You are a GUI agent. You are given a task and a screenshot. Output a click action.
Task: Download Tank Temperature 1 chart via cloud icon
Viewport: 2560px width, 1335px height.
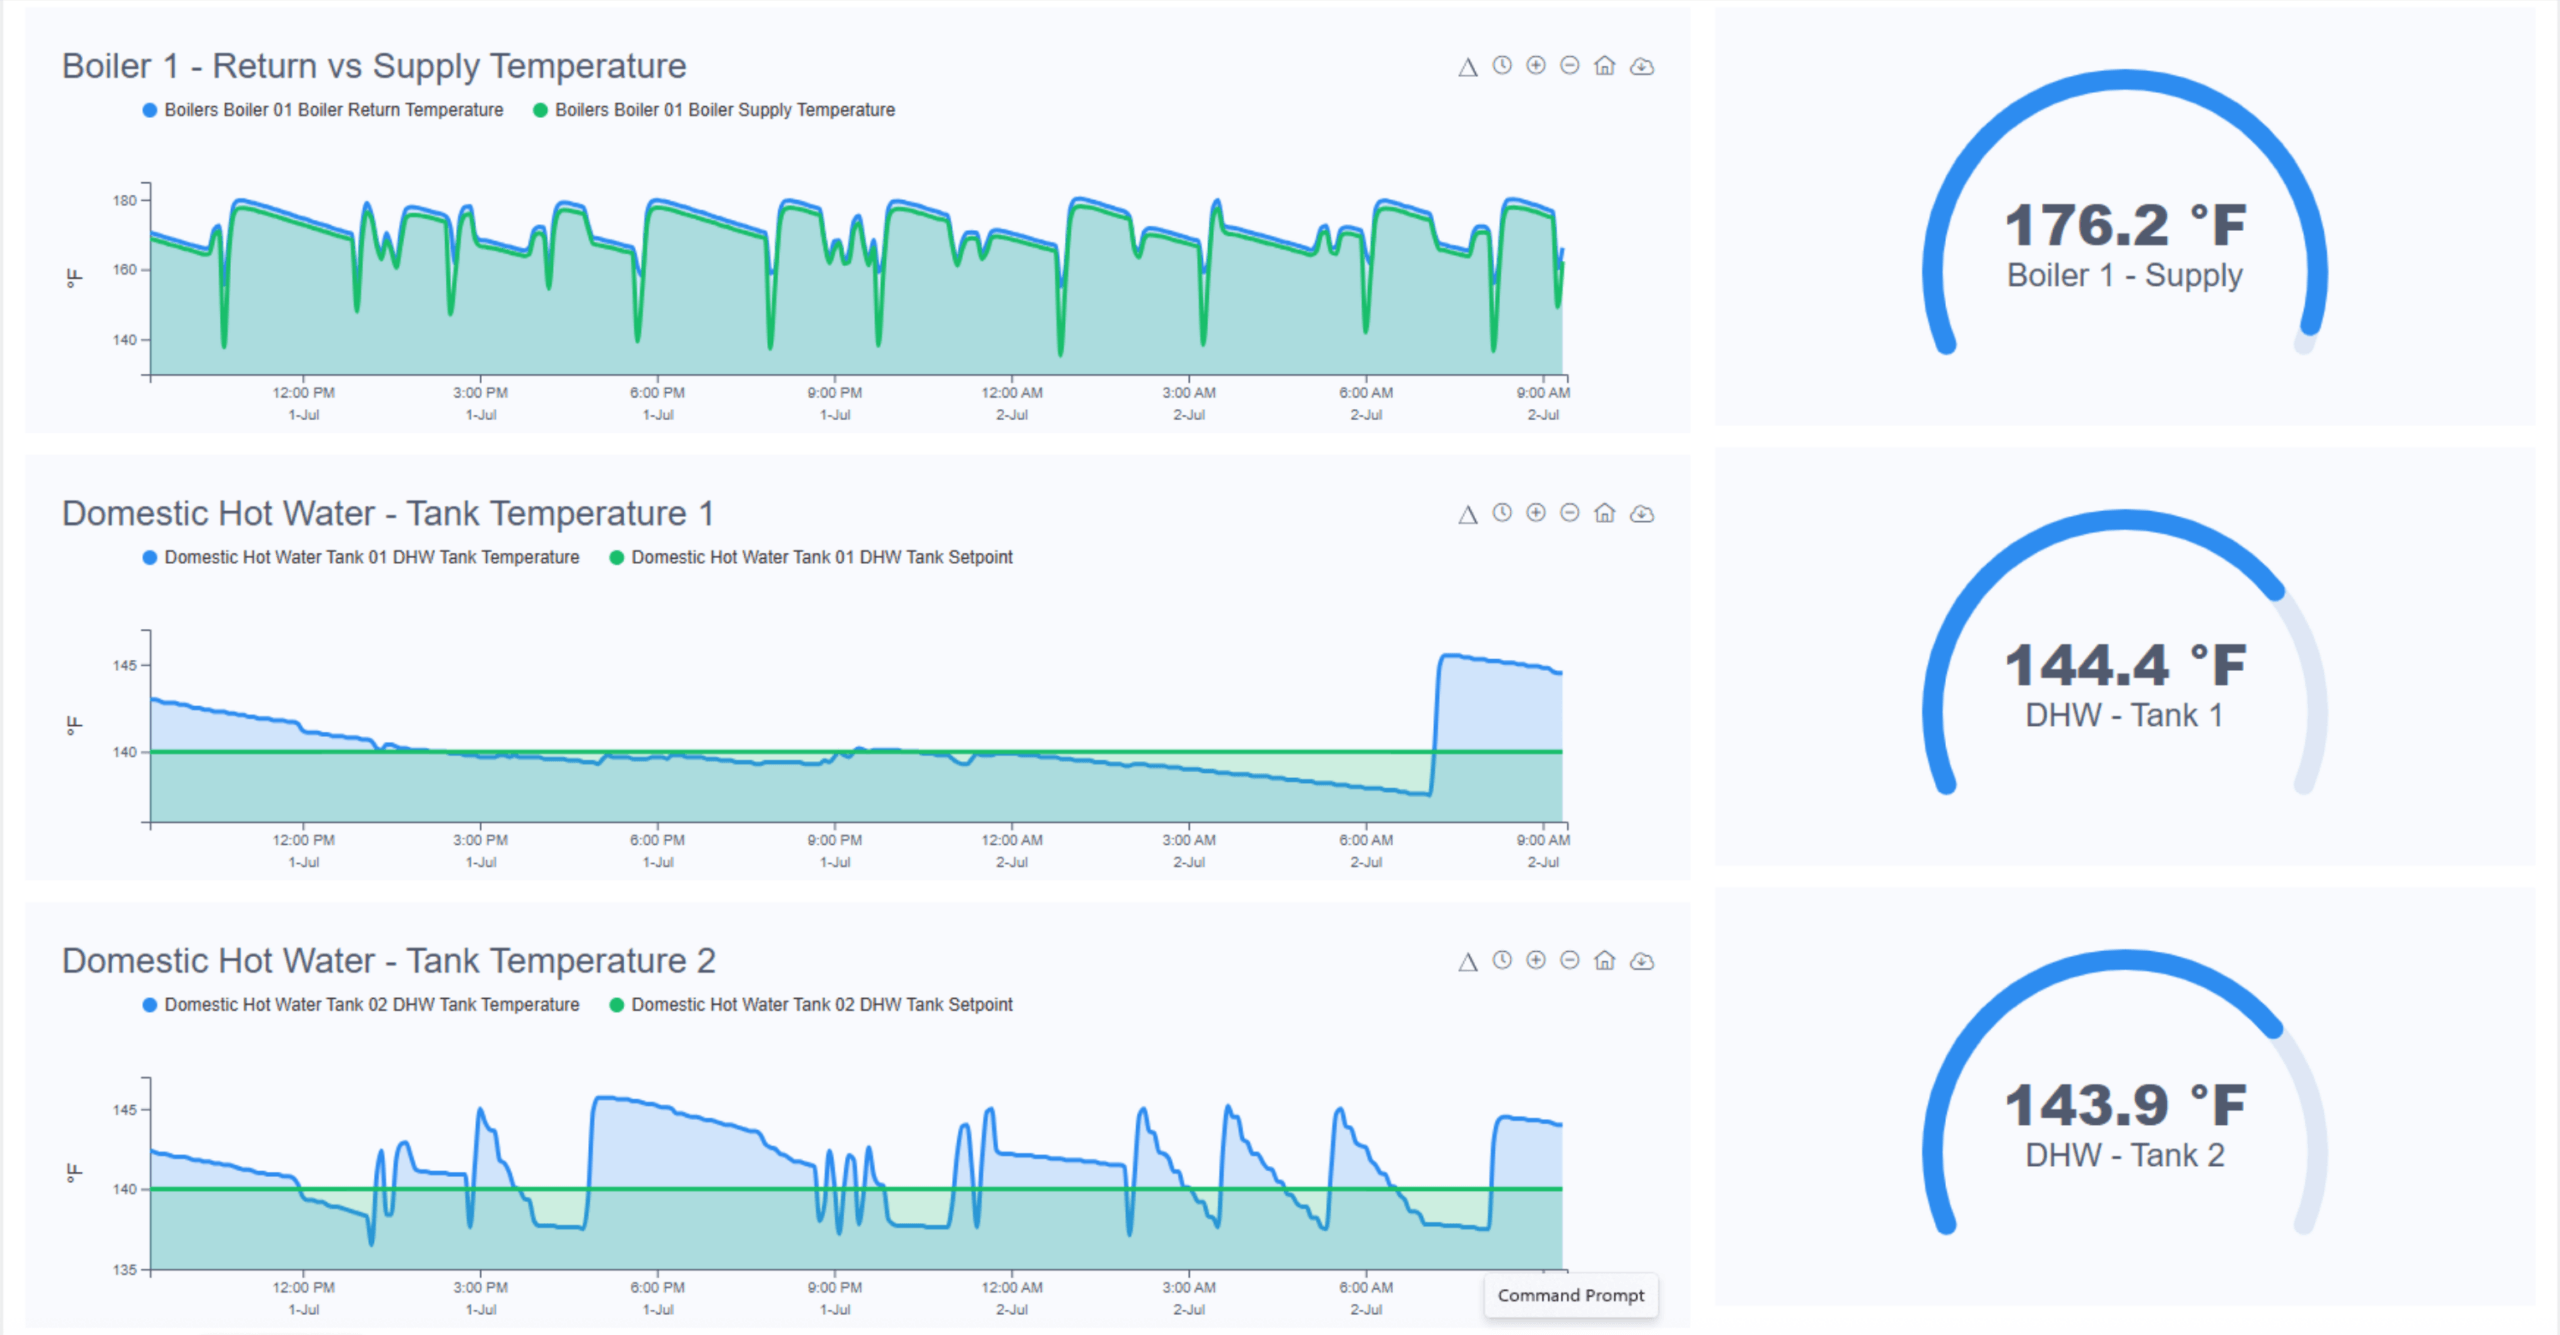click(1642, 513)
